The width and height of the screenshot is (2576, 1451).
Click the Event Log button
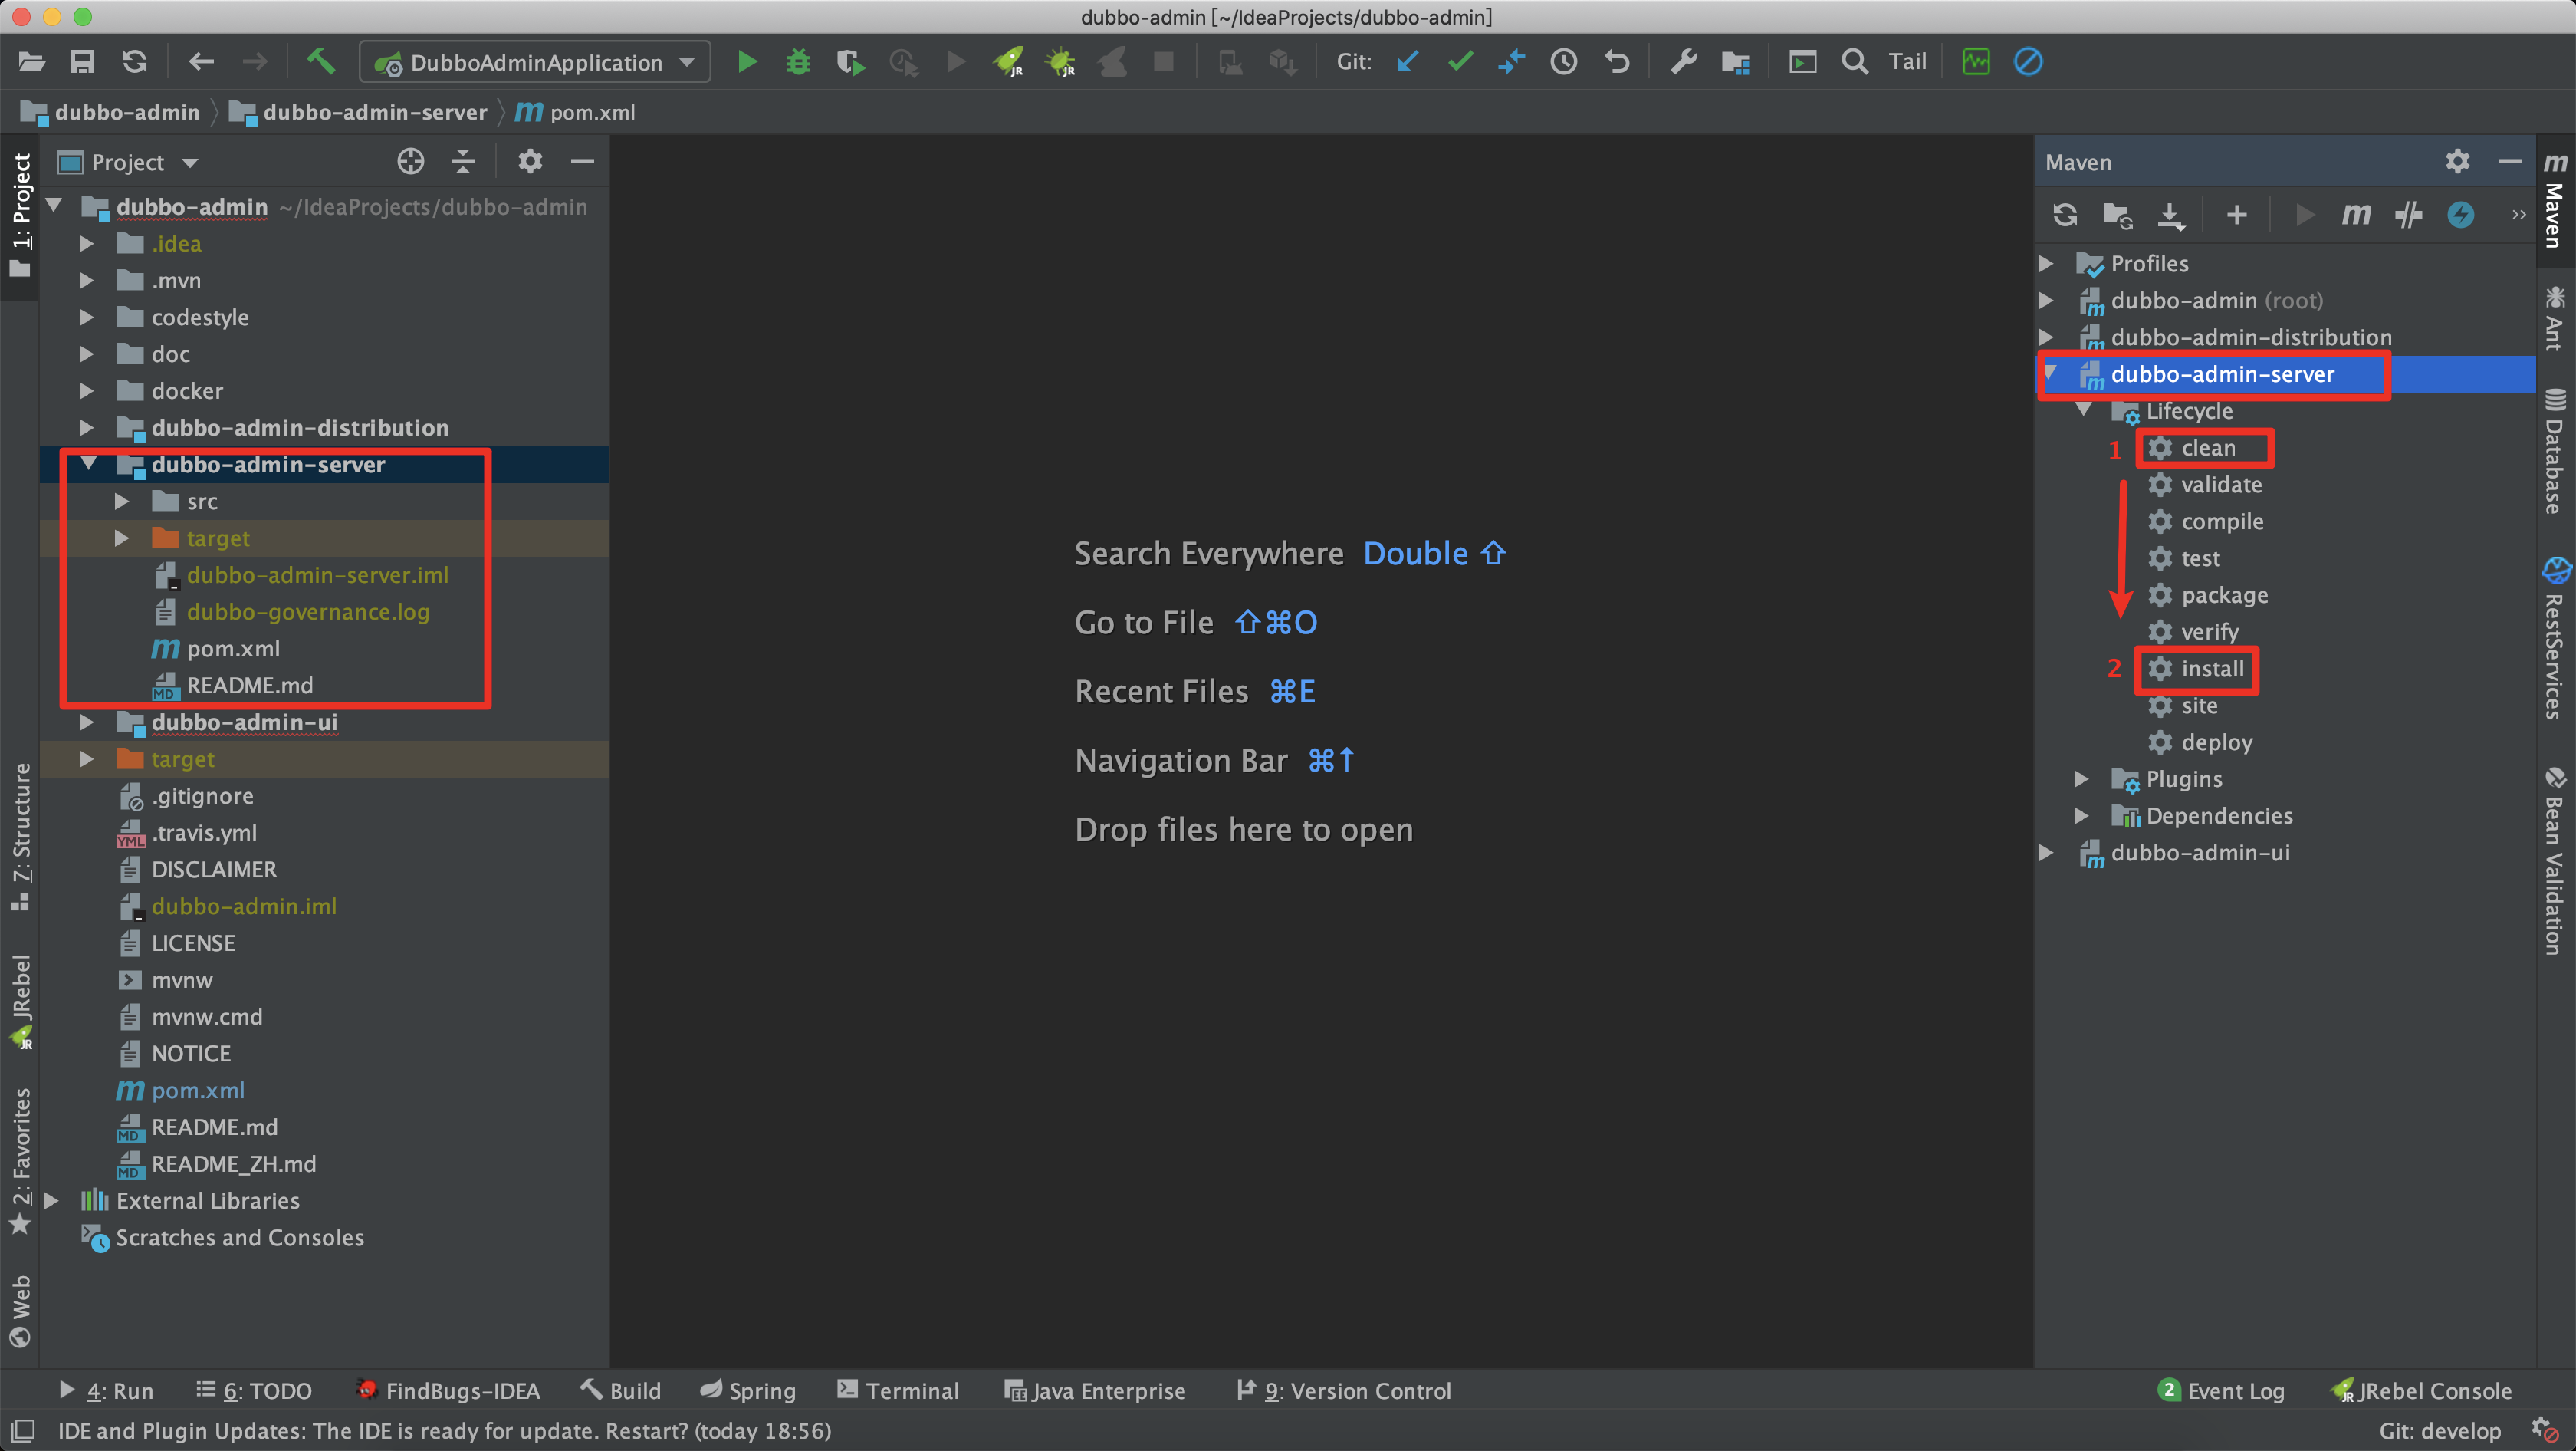point(2222,1391)
